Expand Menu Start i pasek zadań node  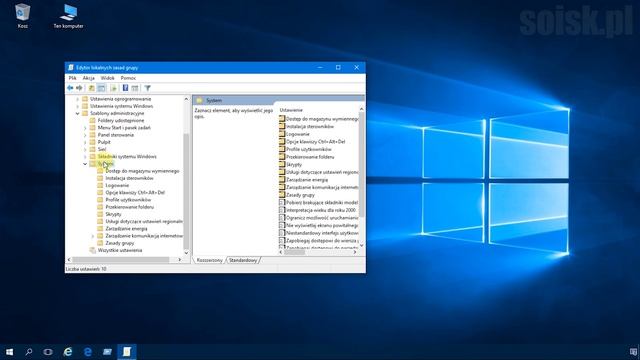point(85,128)
